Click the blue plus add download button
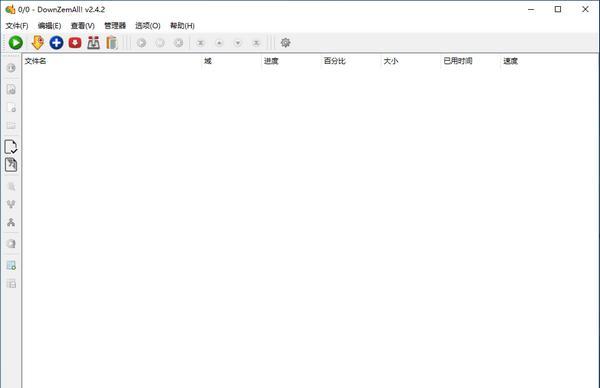This screenshot has width=600, height=388. tap(56, 42)
